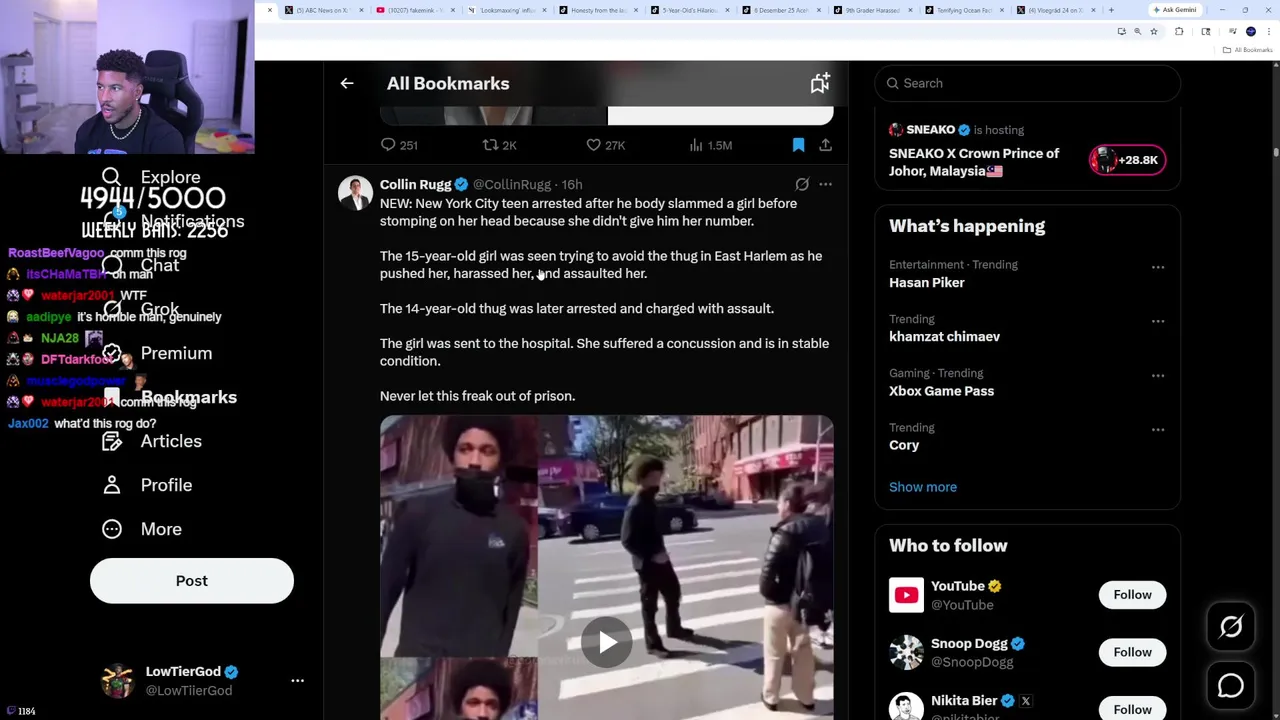Screen dimensions: 1280x720
Task: Open Profile in the sidebar
Action: [x=146, y=485]
